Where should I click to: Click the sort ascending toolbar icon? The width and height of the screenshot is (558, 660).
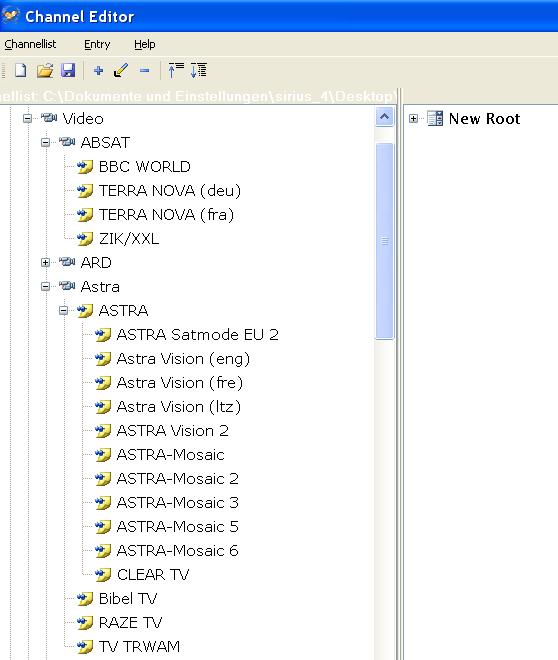point(176,70)
